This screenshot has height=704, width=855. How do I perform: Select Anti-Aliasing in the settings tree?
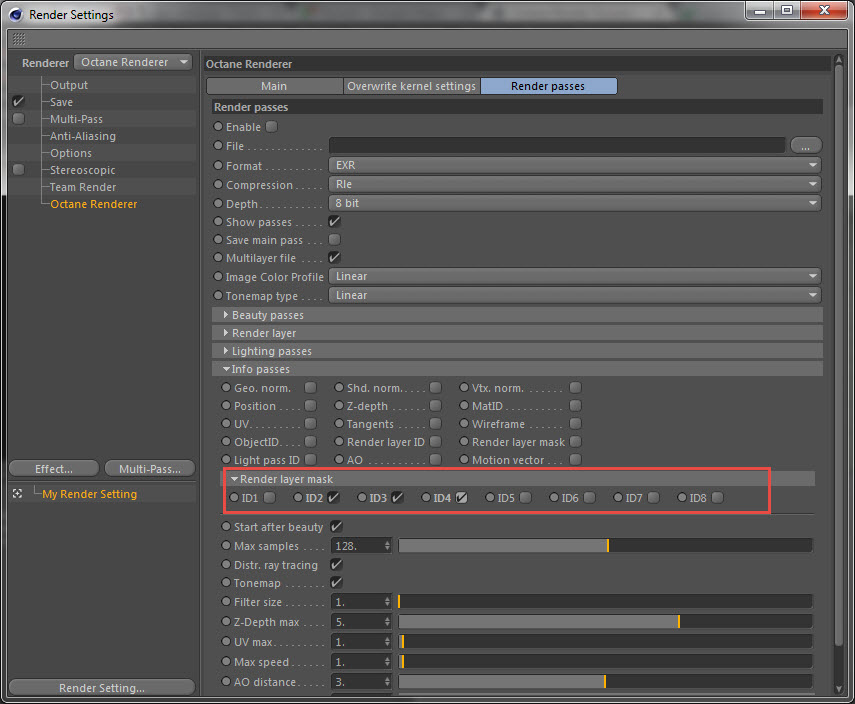click(x=83, y=136)
